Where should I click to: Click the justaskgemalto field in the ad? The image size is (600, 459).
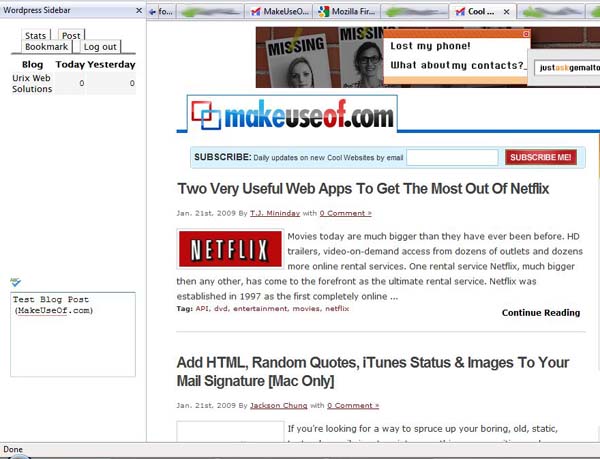[567, 68]
